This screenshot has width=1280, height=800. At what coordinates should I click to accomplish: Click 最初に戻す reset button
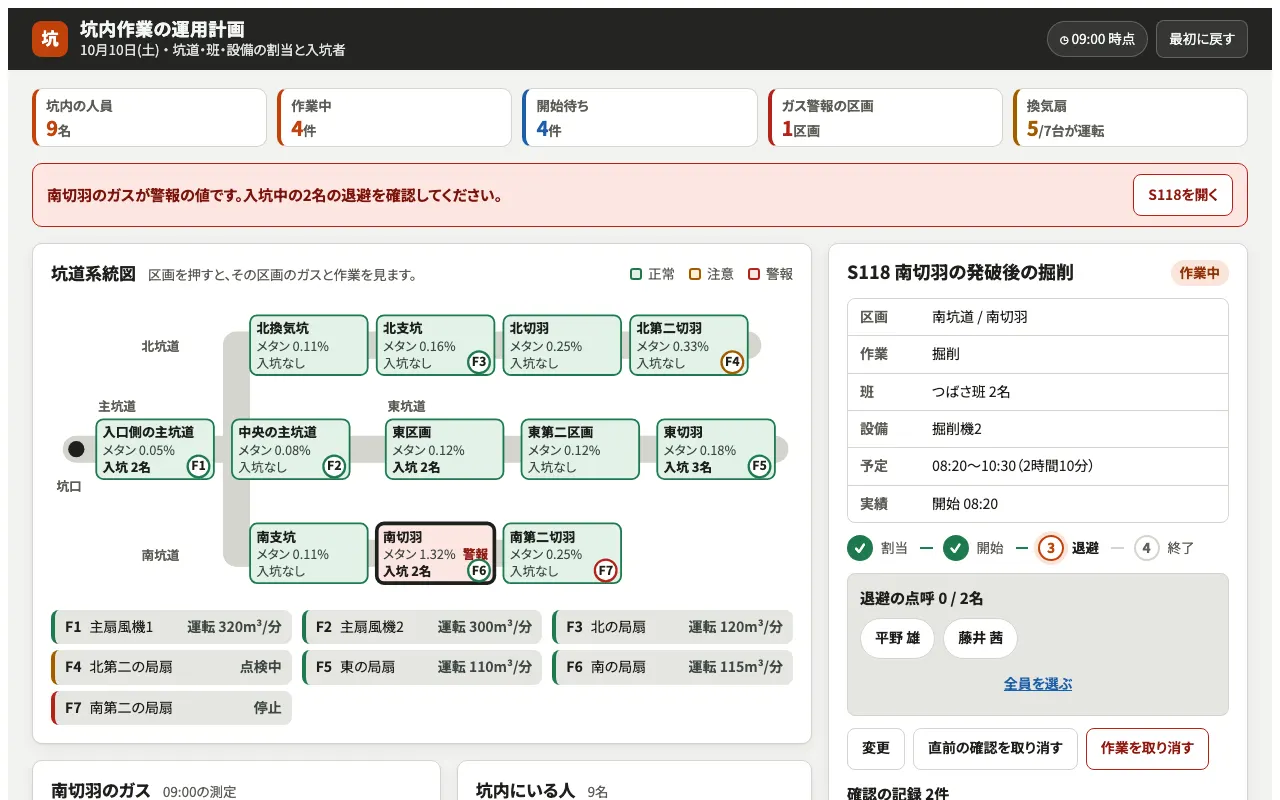coord(1201,39)
